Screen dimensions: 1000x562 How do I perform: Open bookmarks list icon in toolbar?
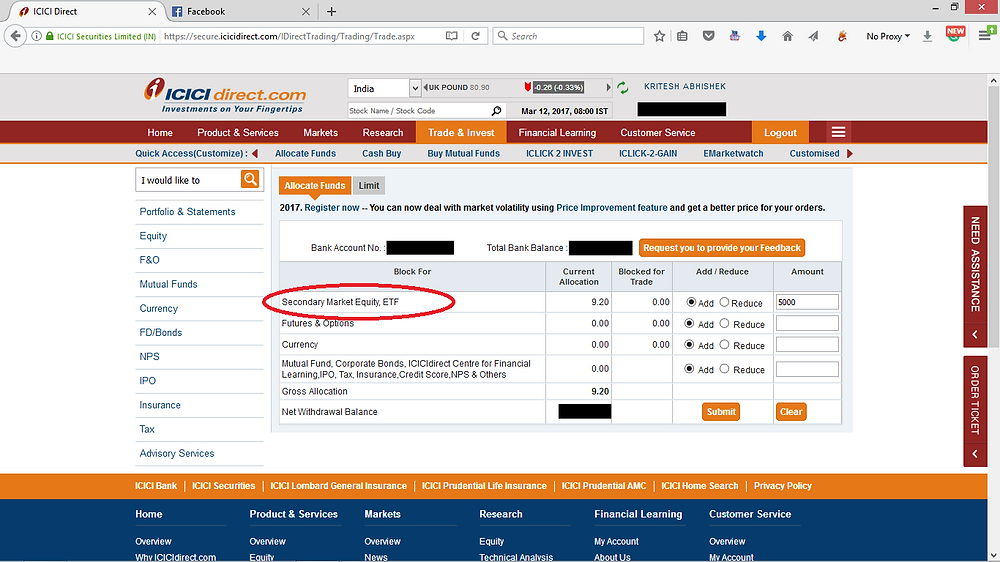coord(682,36)
